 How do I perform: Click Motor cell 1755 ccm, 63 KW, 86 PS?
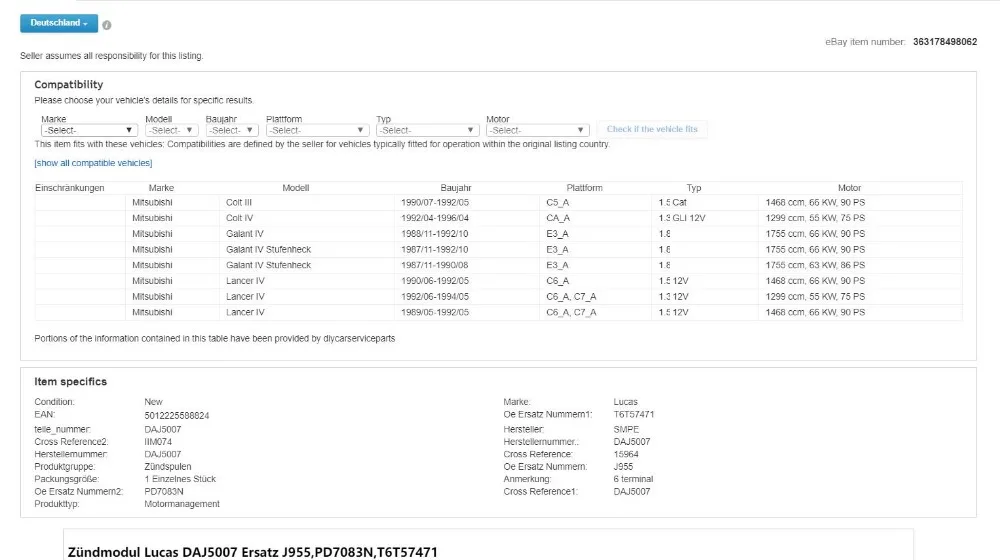click(x=815, y=265)
